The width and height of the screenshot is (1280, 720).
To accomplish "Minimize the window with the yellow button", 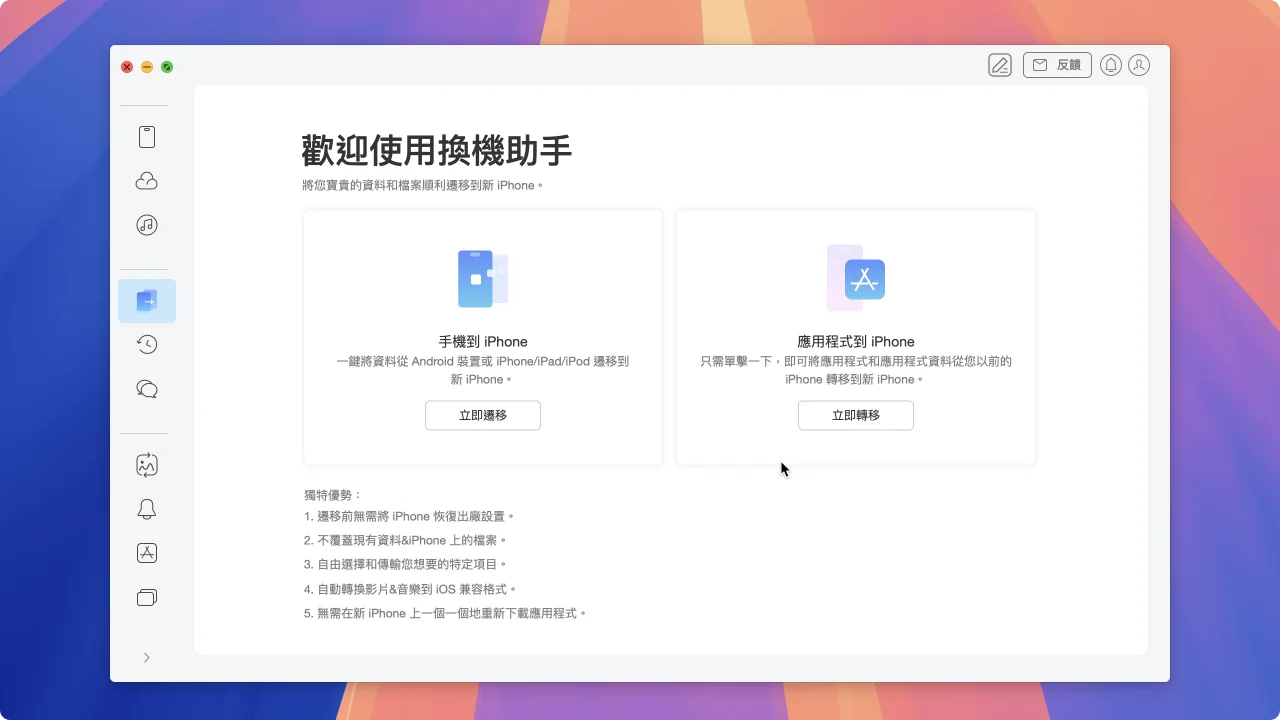I will pyautogui.click(x=147, y=67).
